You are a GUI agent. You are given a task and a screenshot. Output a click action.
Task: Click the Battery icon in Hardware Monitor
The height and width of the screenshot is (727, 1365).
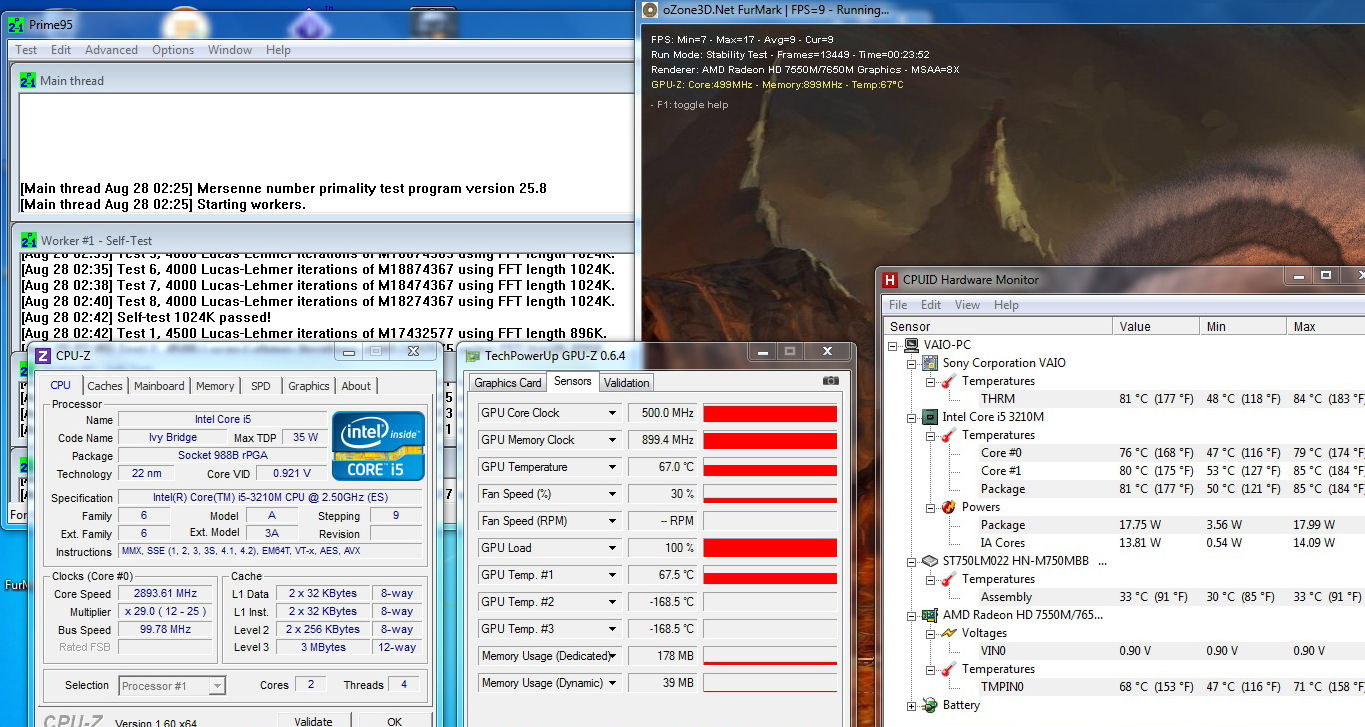[x=929, y=705]
